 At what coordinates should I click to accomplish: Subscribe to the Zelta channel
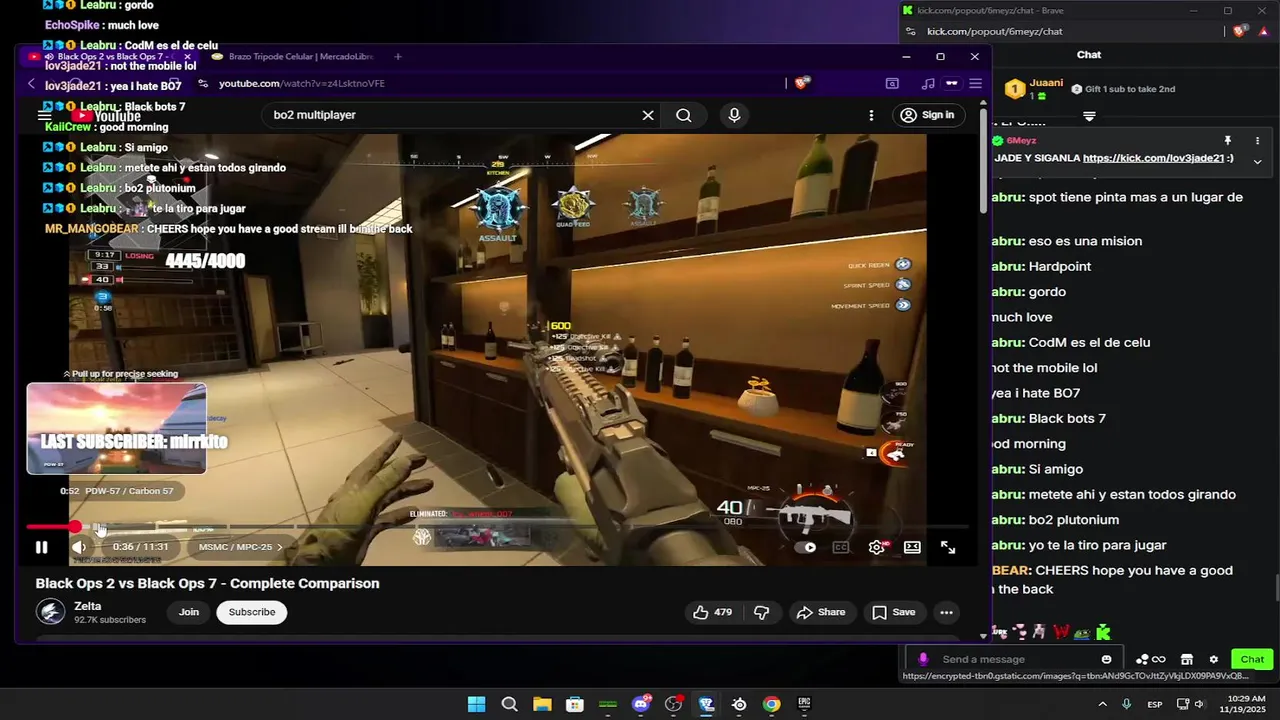click(252, 612)
